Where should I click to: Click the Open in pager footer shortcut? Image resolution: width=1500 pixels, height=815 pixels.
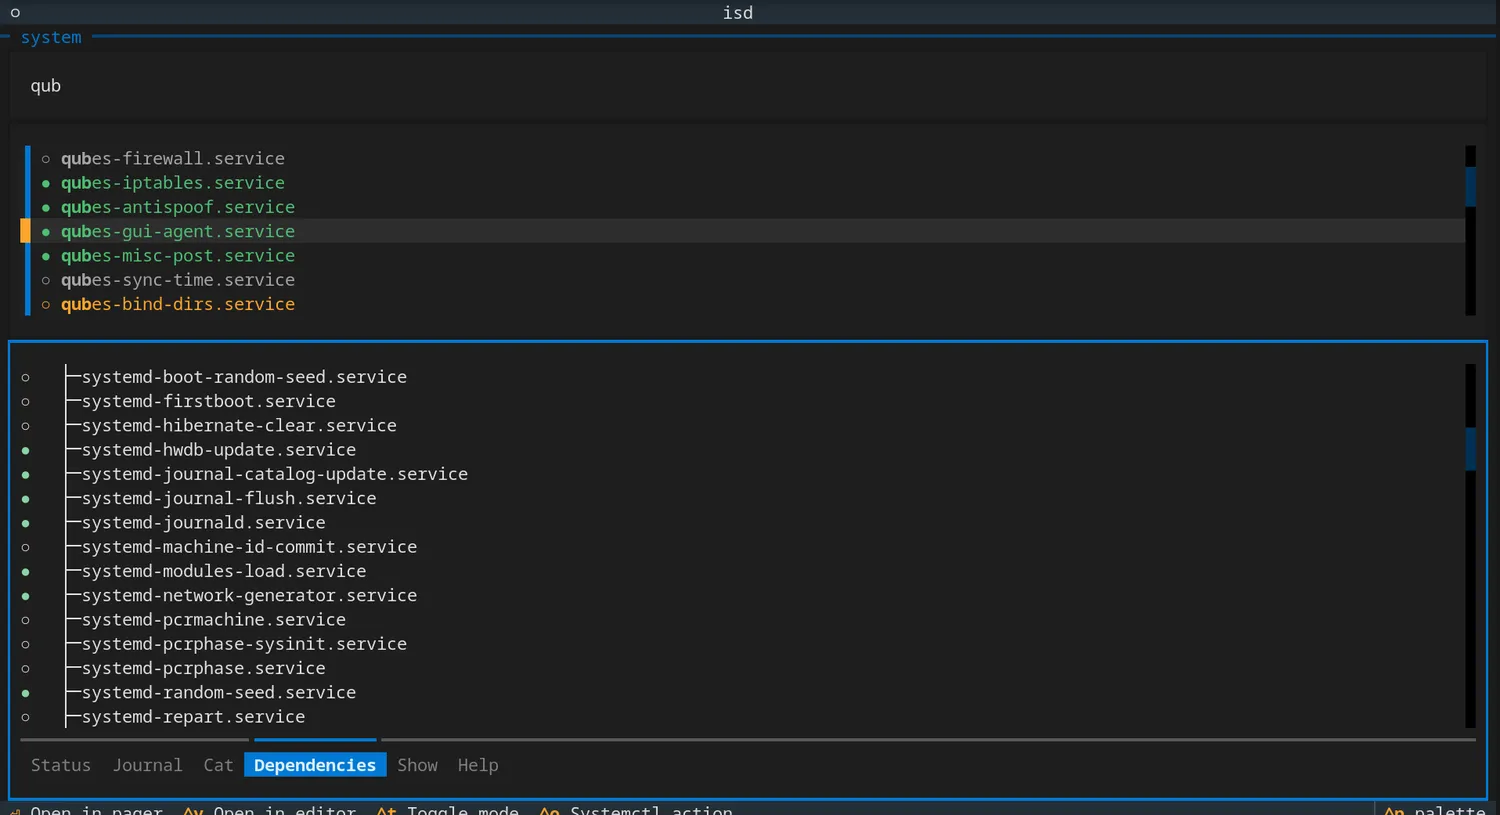[87, 809]
